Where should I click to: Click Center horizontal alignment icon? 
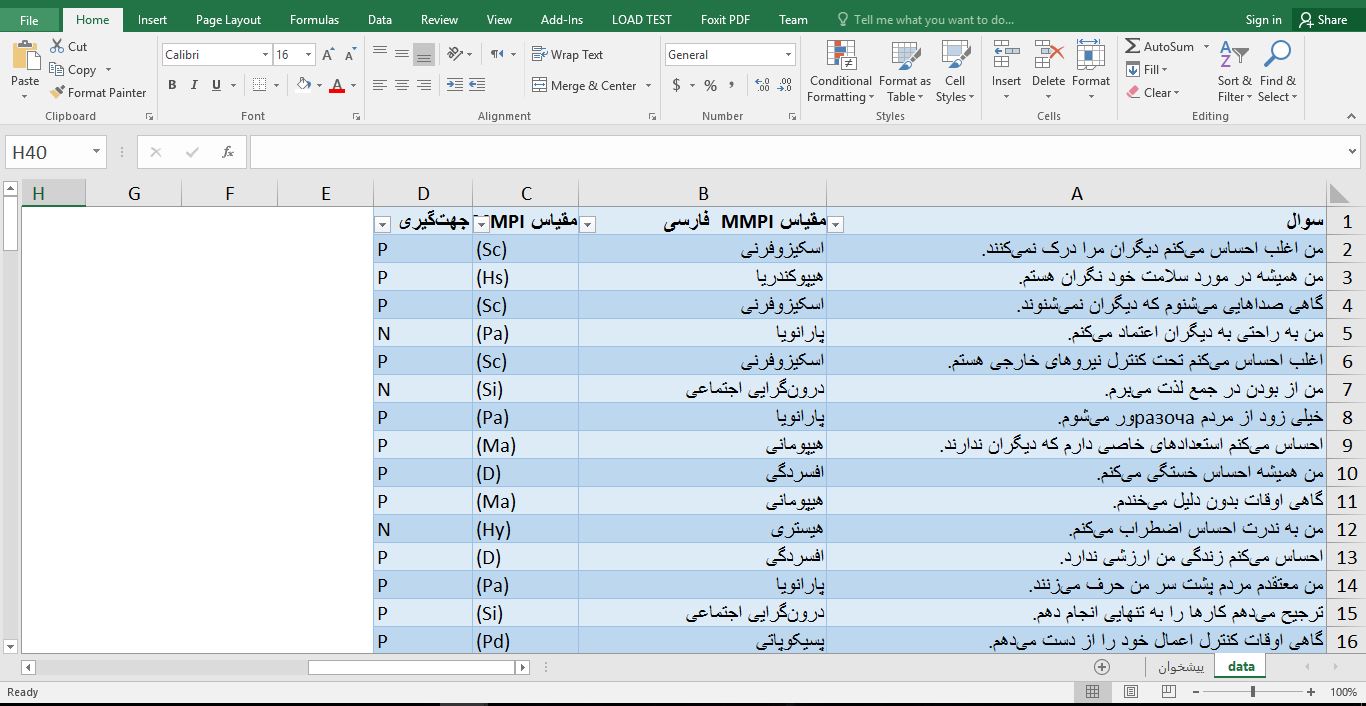[x=402, y=85]
